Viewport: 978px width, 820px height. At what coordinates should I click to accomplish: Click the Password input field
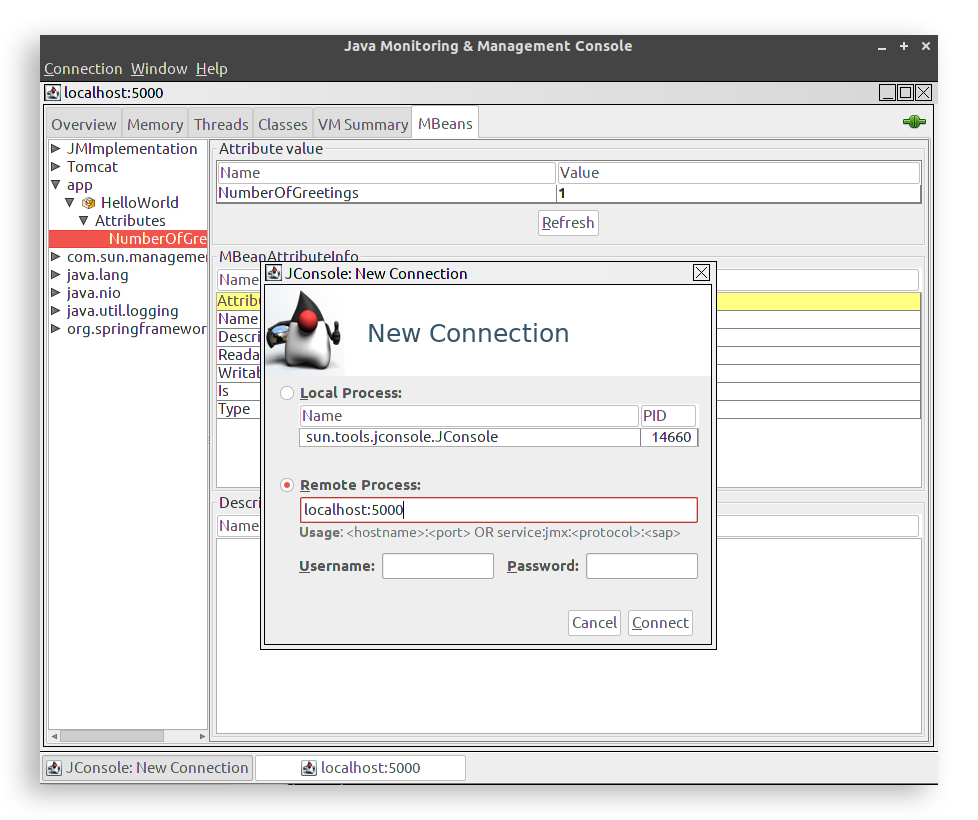[642, 566]
